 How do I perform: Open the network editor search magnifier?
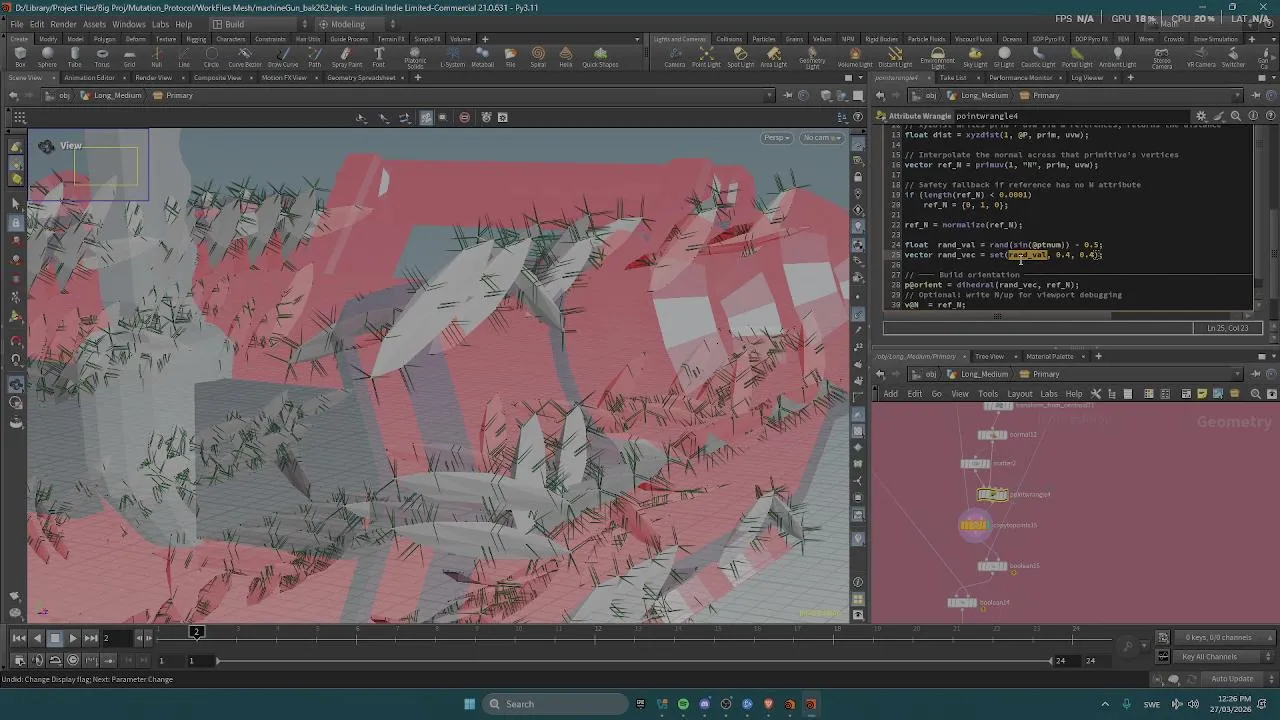[1256, 394]
